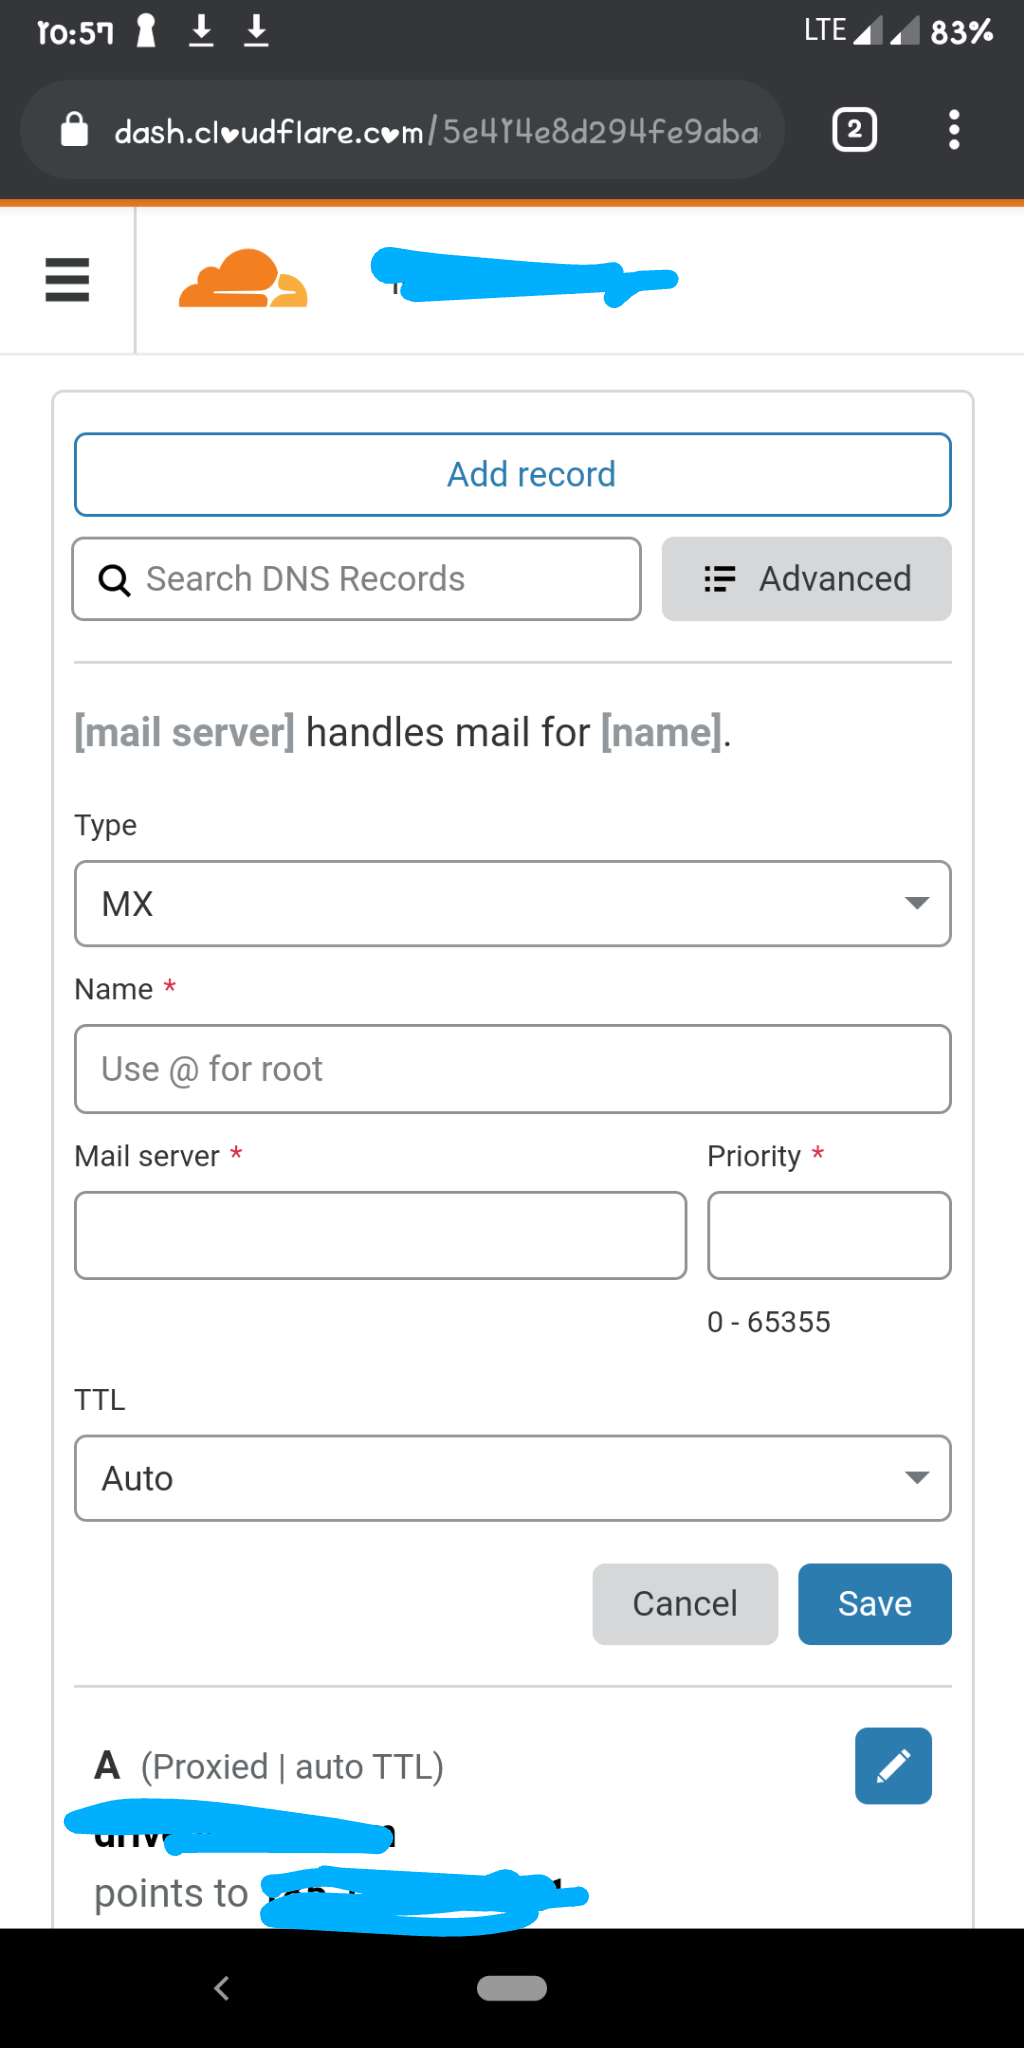The width and height of the screenshot is (1024, 2048).
Task: Expand the record Type dropdown
Action: coord(512,903)
